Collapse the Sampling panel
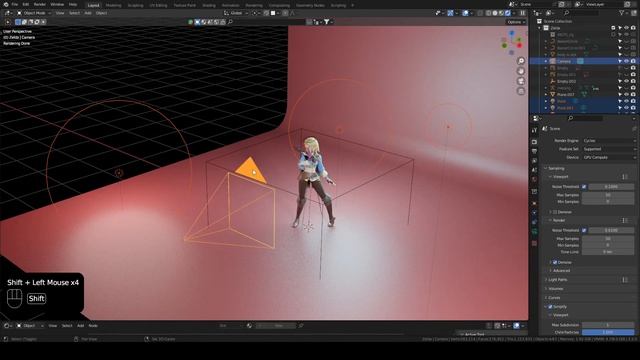The width and height of the screenshot is (640, 360). click(x=556, y=168)
